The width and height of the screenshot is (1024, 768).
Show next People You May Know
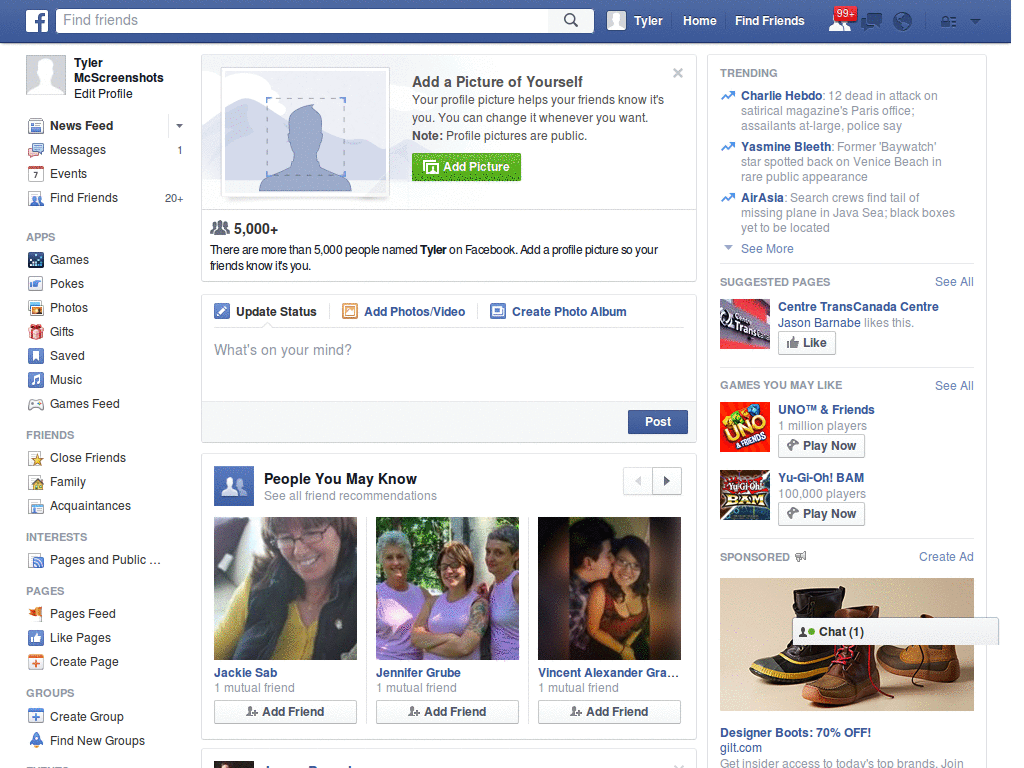coord(667,481)
